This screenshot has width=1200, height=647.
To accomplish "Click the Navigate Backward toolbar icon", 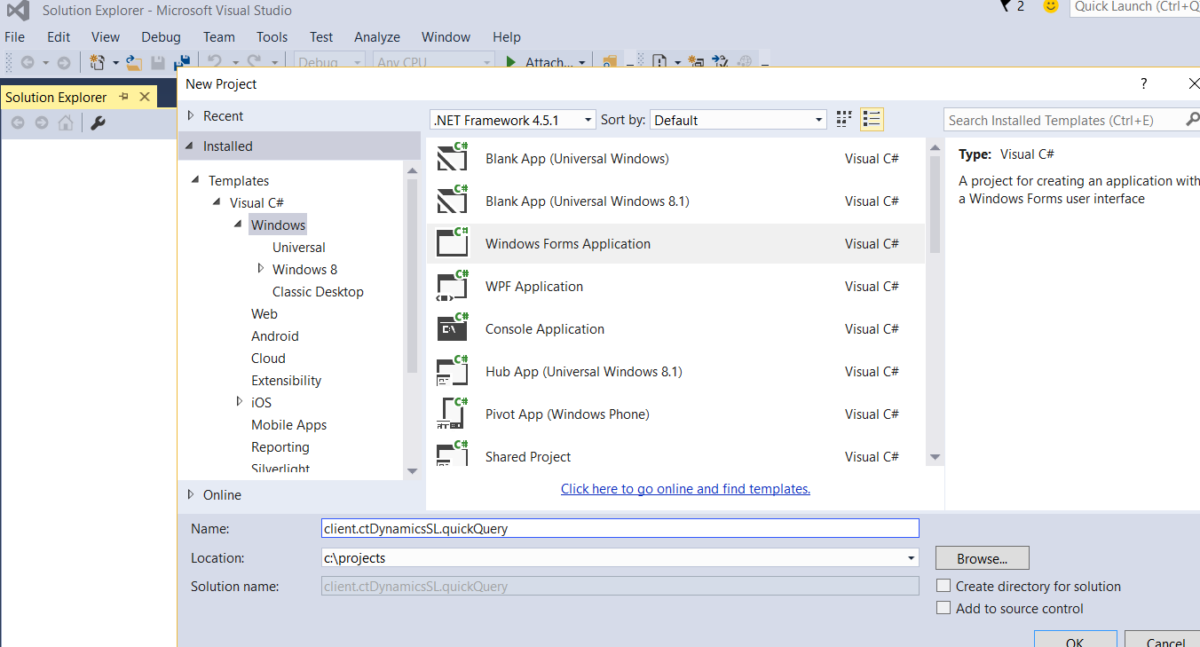I will click(27, 62).
